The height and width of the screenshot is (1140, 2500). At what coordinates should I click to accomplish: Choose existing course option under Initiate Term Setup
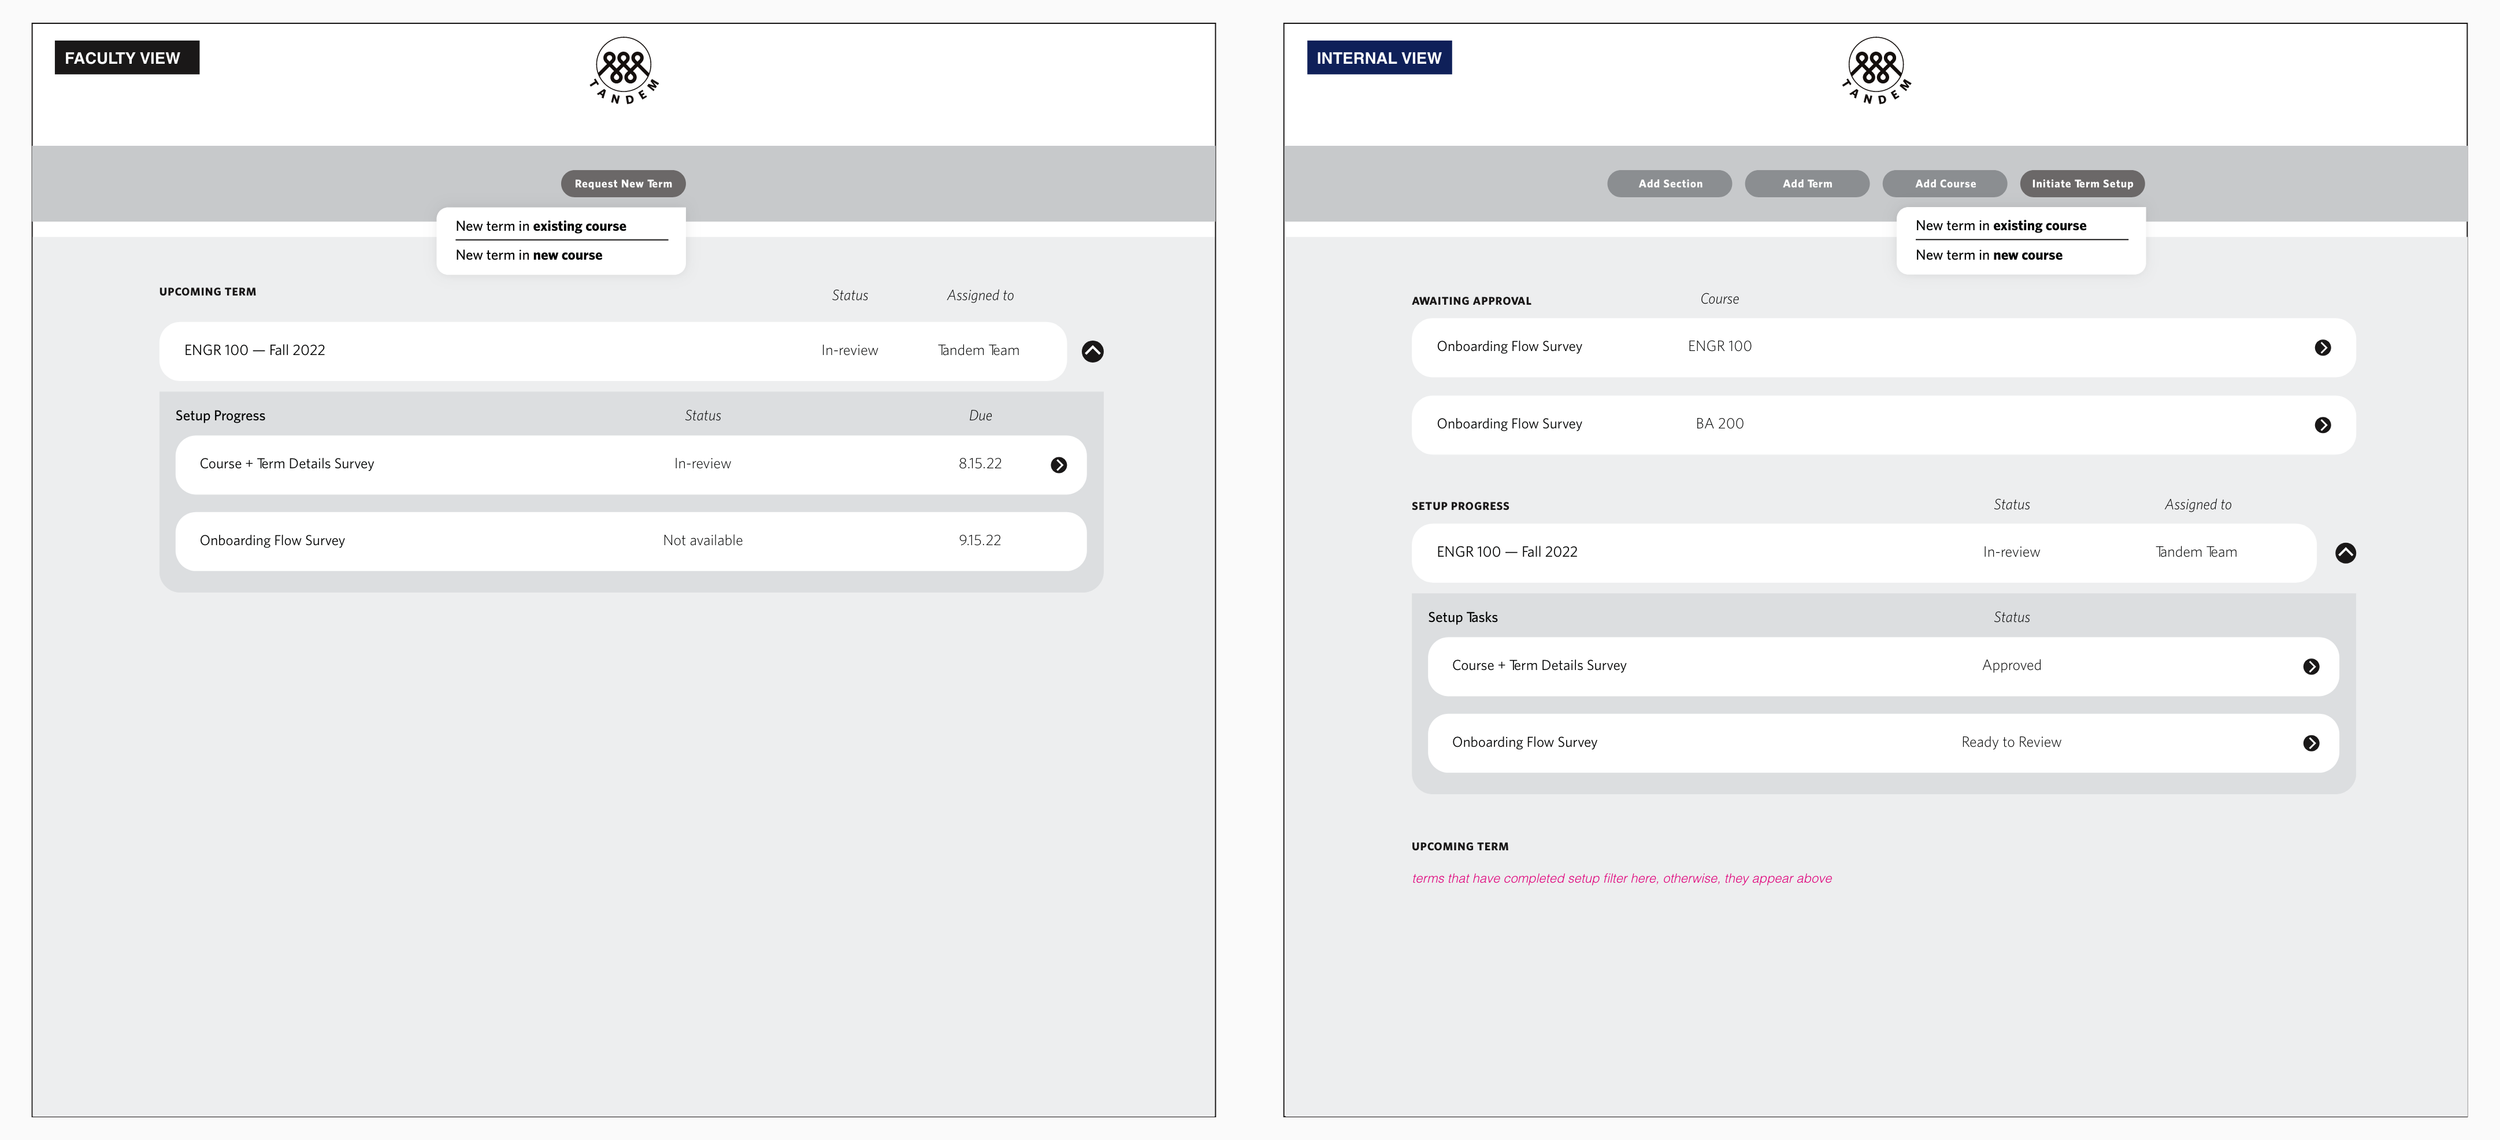point(2001,226)
